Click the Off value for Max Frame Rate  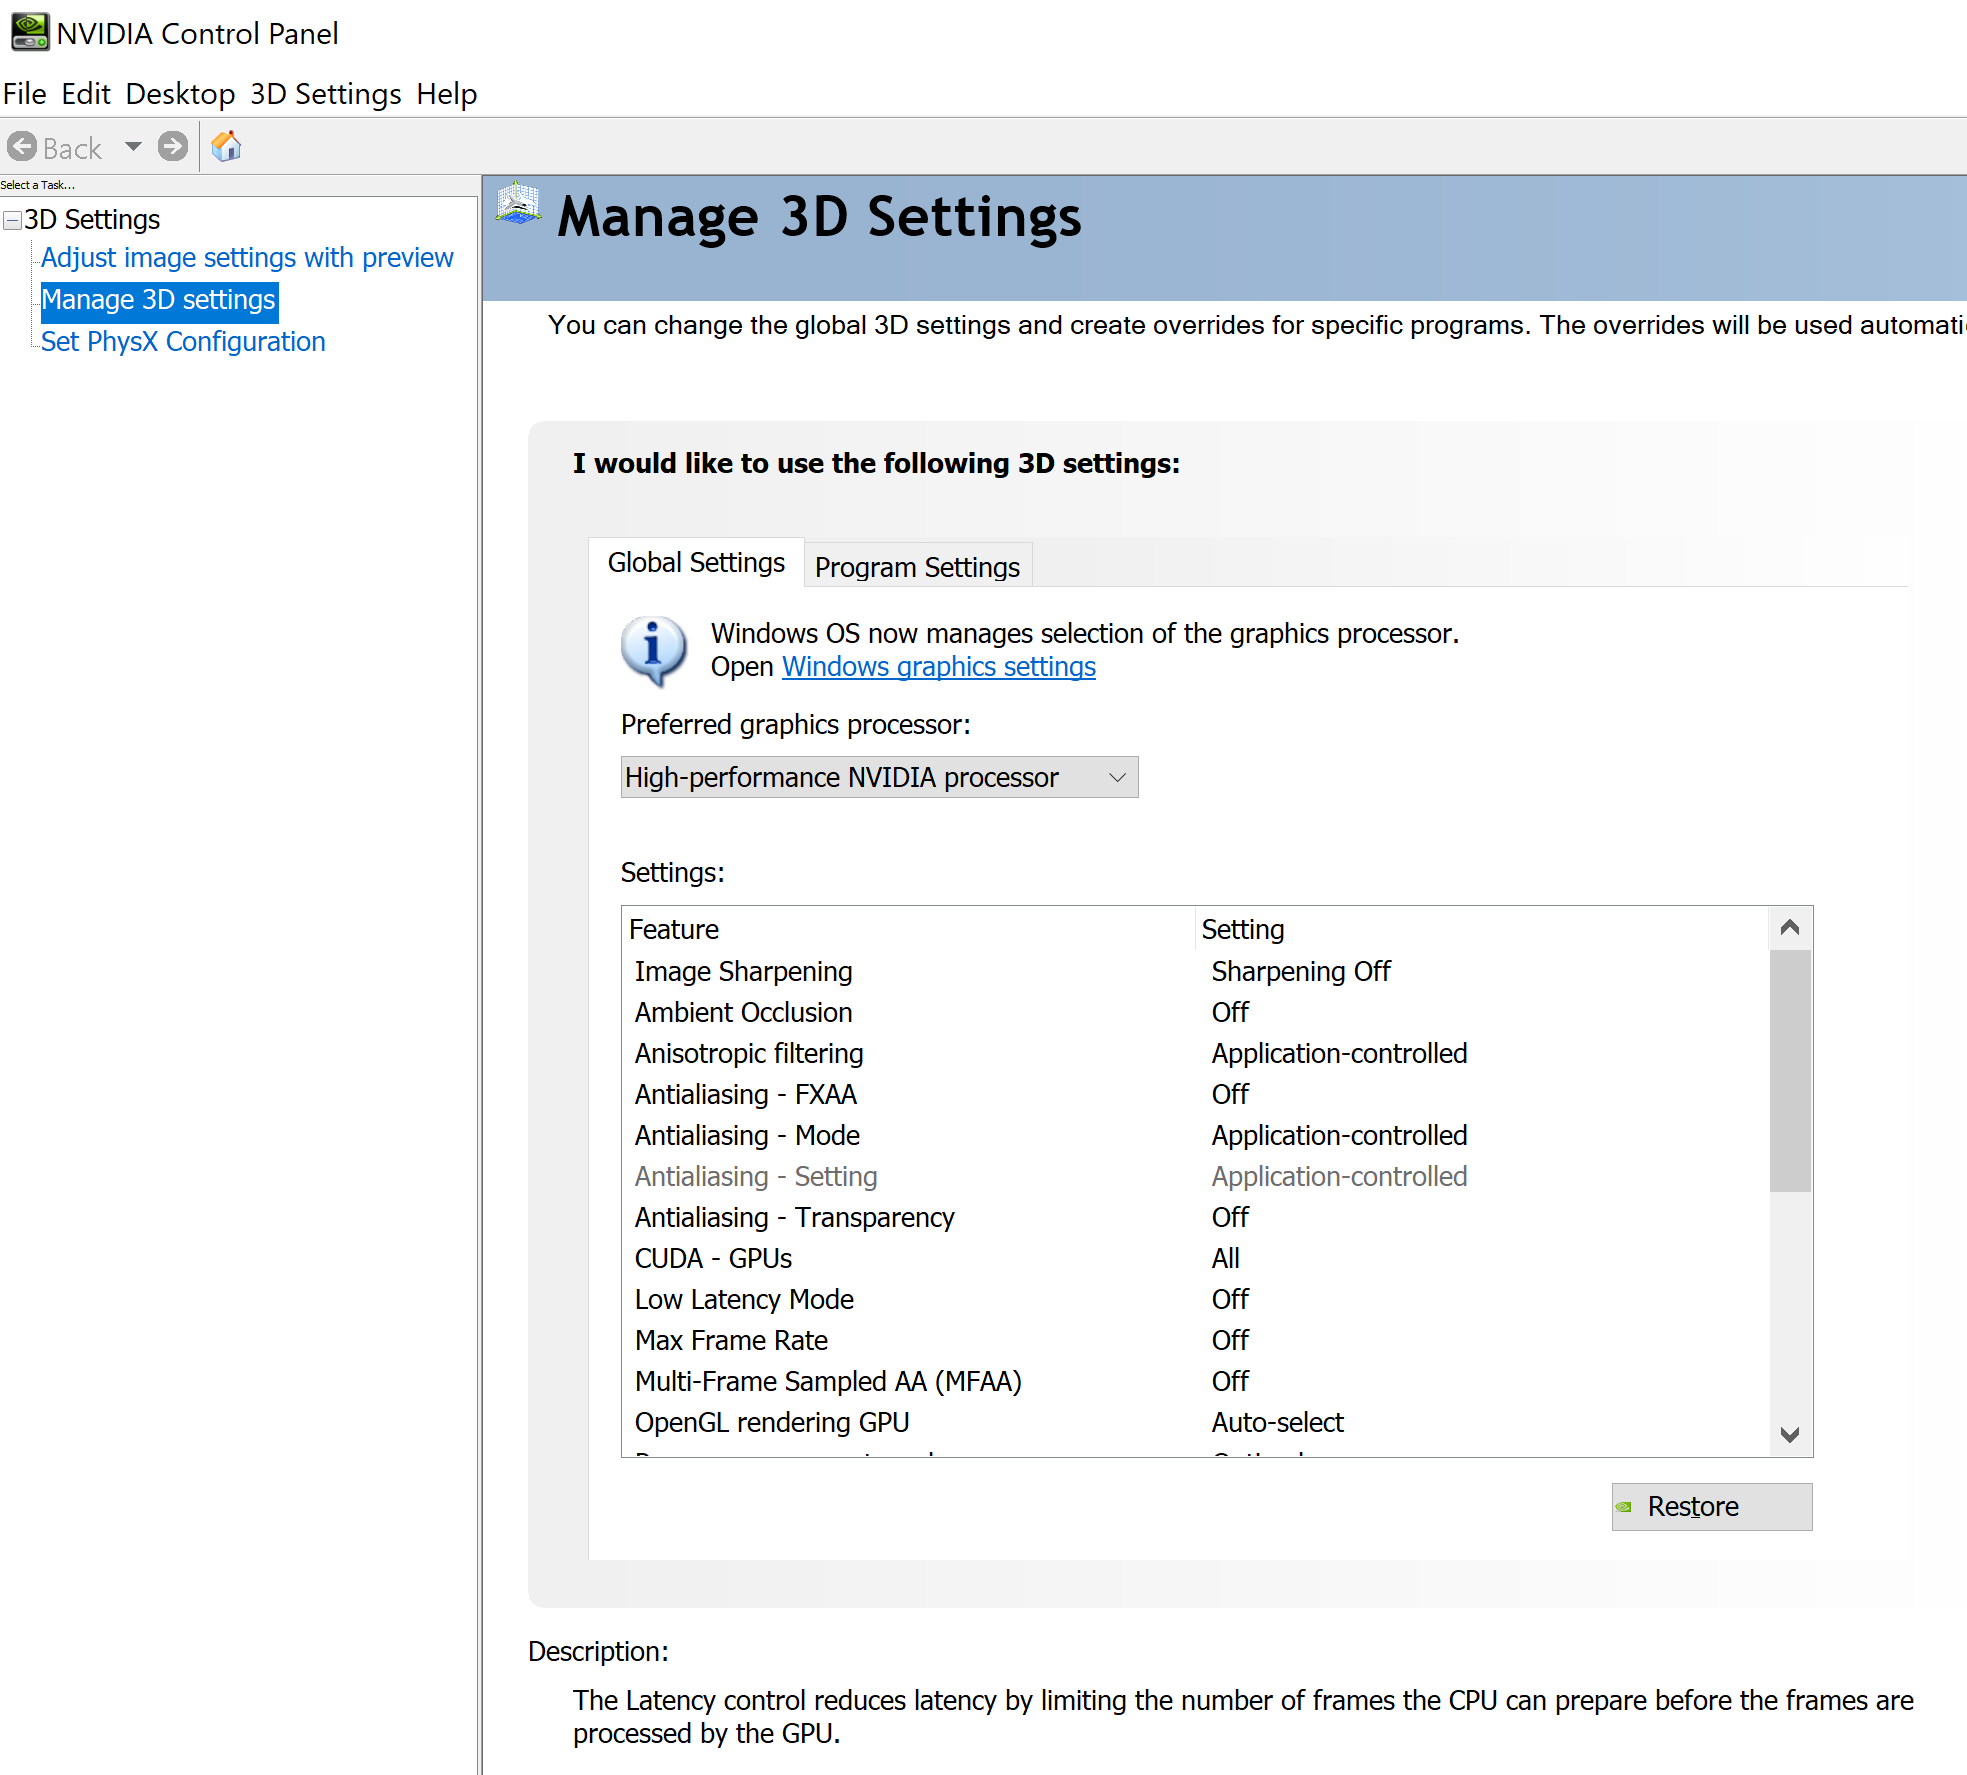(1230, 1341)
